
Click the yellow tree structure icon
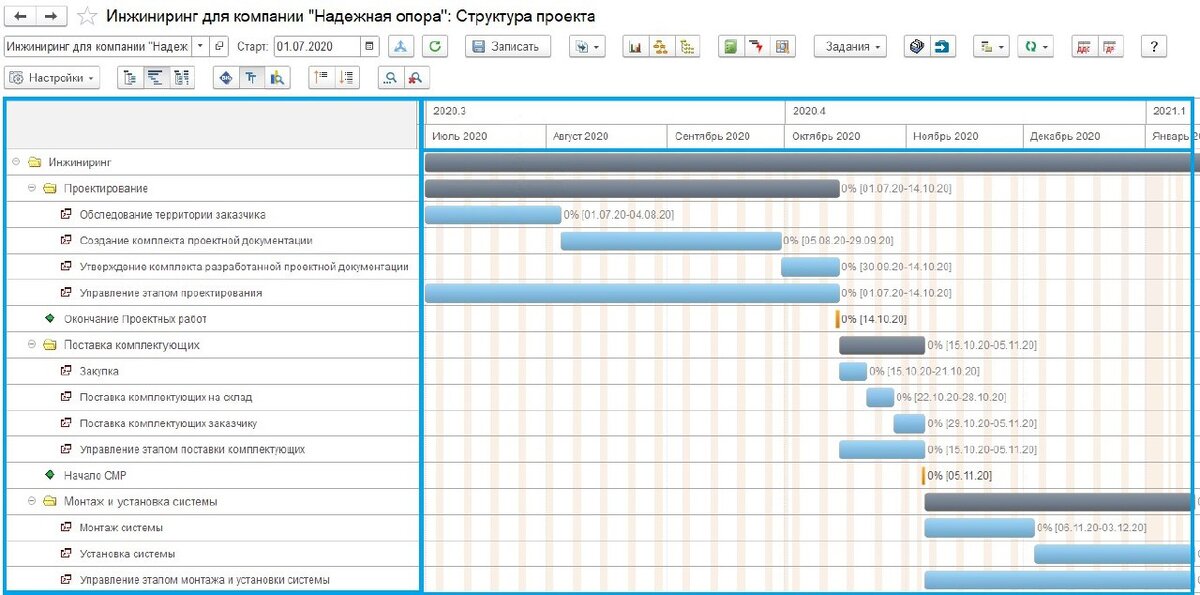687,46
